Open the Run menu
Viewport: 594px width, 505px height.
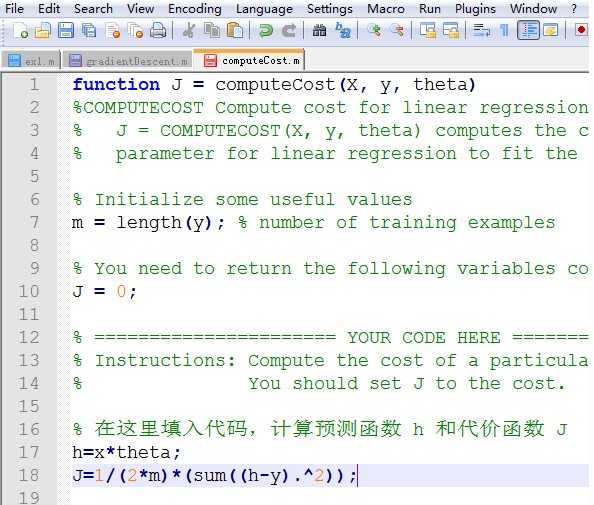click(x=430, y=8)
